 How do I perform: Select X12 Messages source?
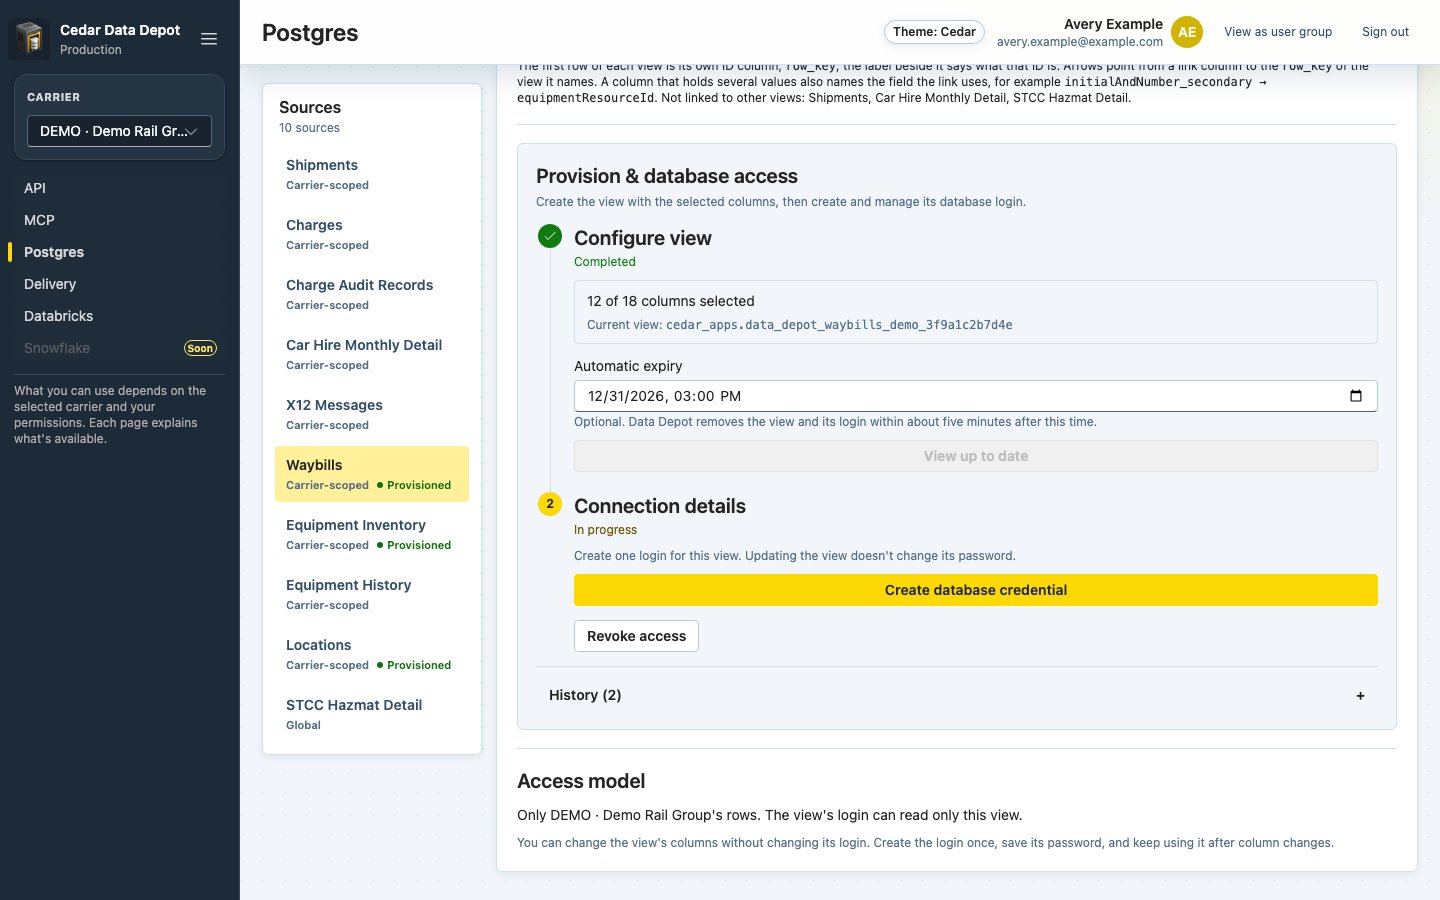372,414
